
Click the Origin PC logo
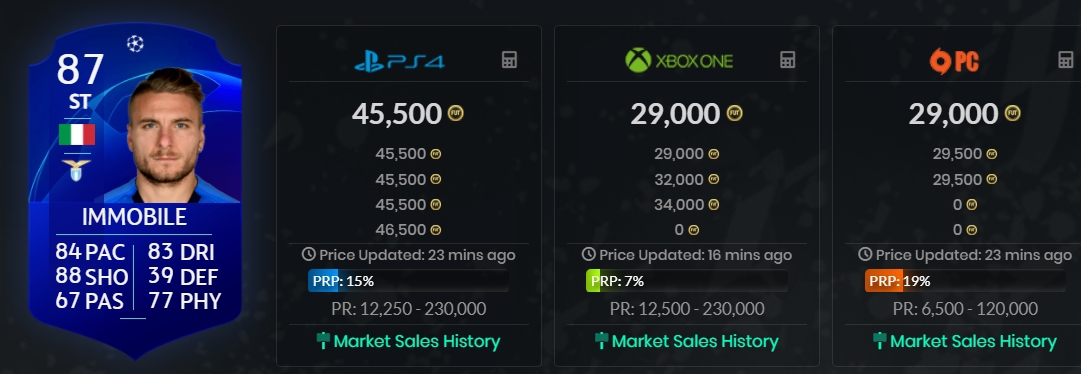click(955, 61)
